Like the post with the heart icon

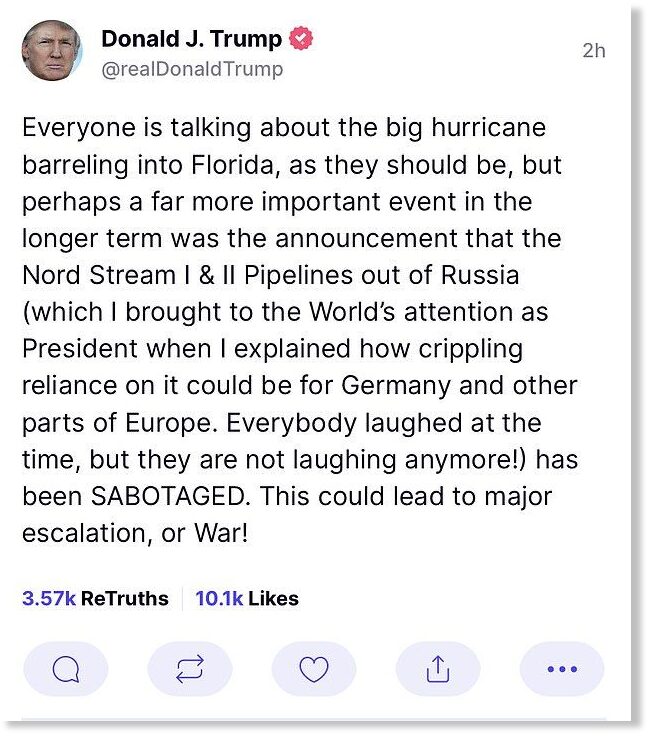coord(314,668)
